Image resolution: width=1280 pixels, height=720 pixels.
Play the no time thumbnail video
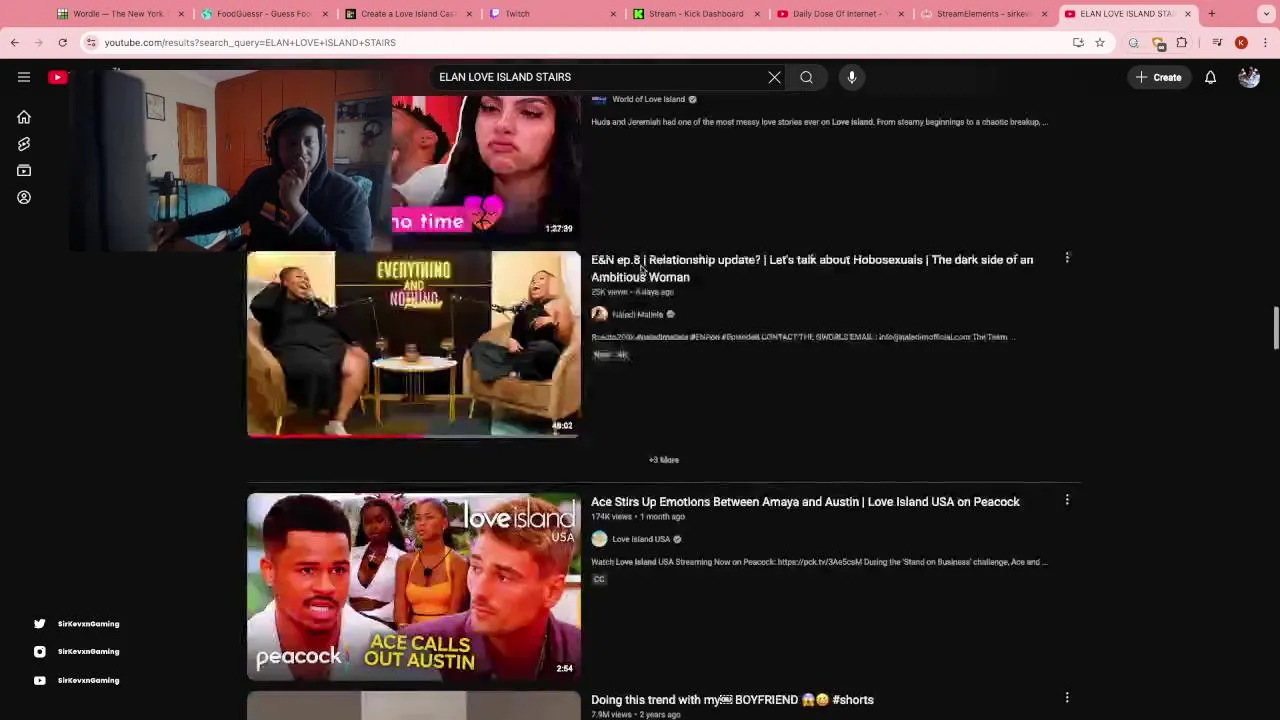click(x=486, y=165)
